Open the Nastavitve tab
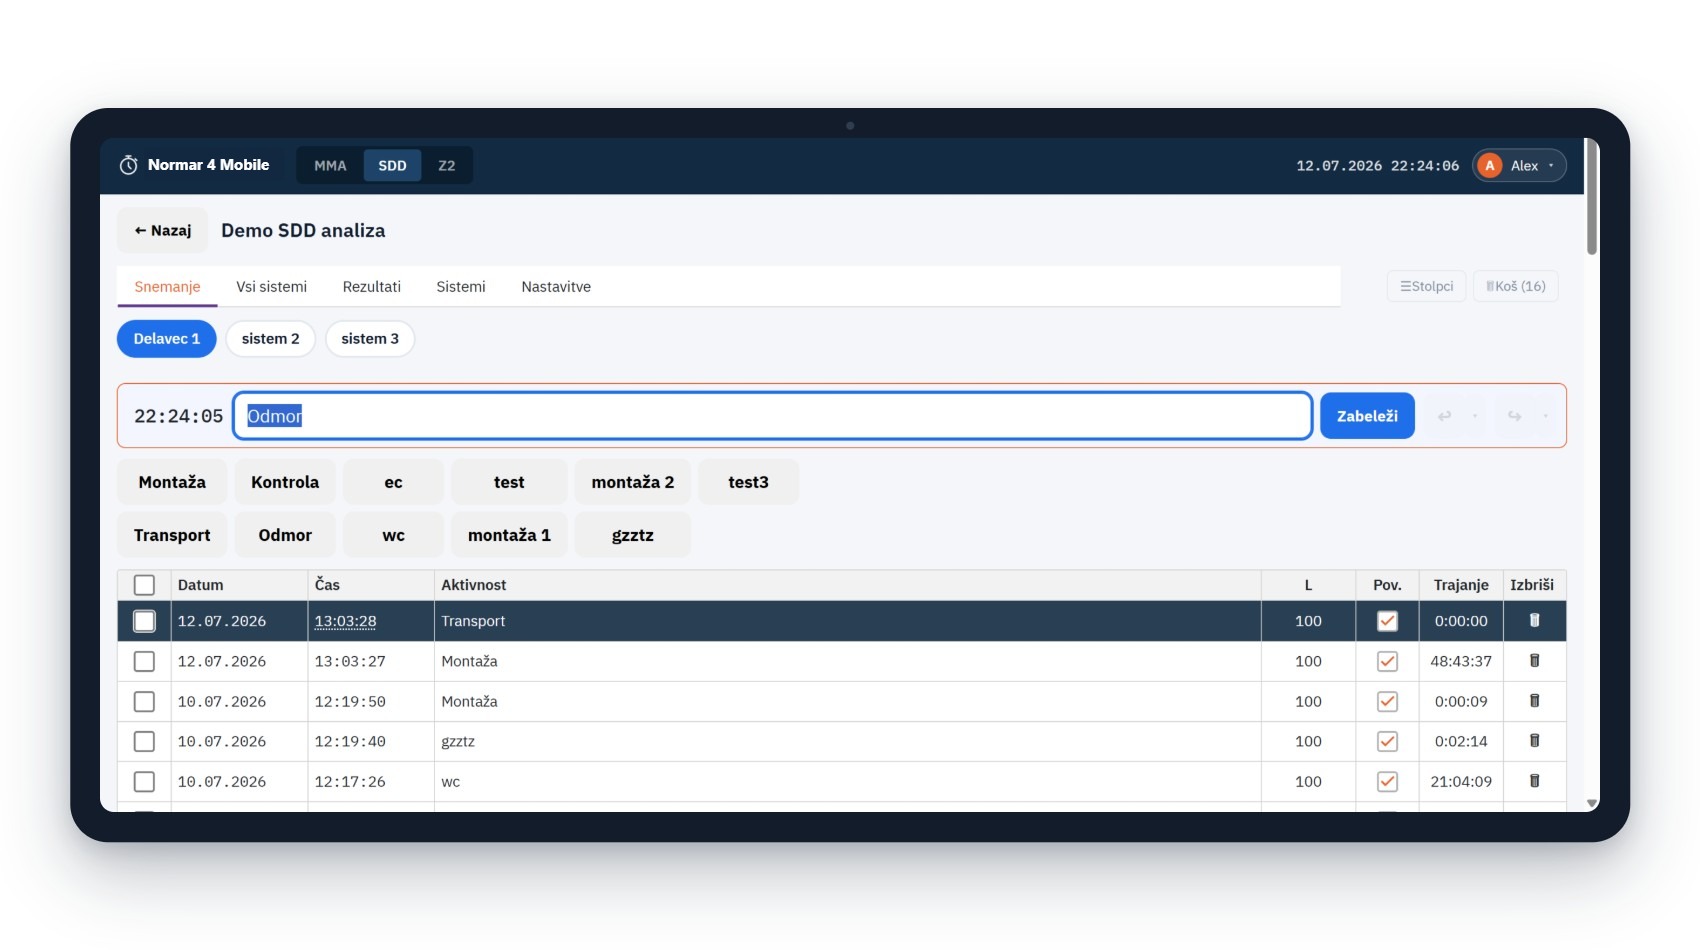The height and width of the screenshot is (950, 1700). point(556,287)
